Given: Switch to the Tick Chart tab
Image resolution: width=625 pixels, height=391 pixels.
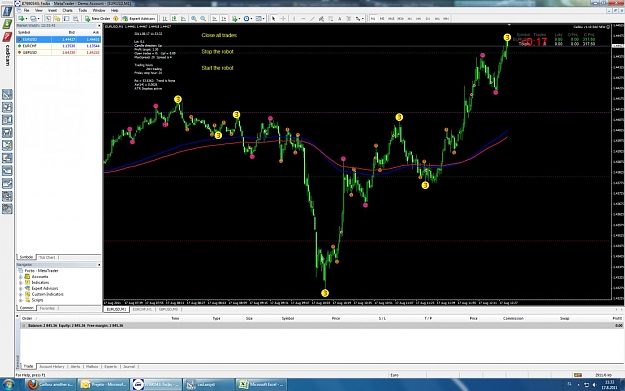Looking at the screenshot, I should pos(47,257).
